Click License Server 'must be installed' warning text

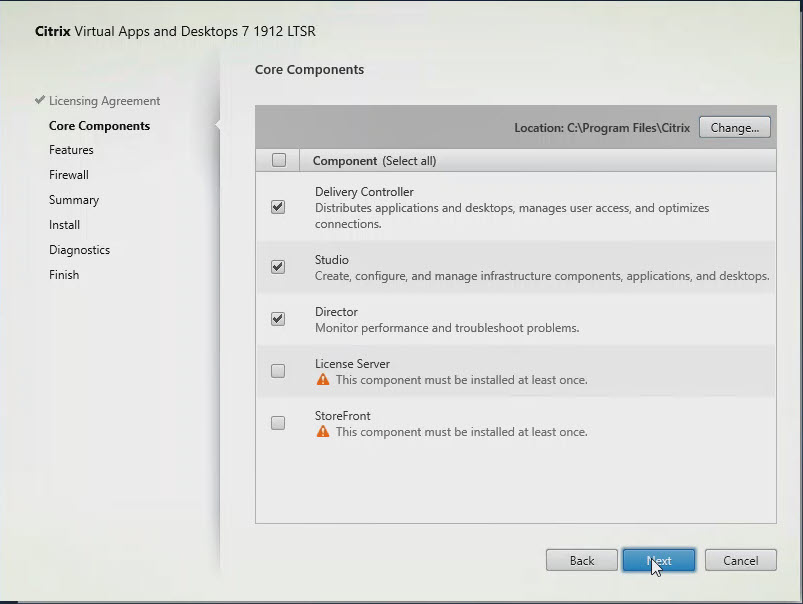(461, 380)
